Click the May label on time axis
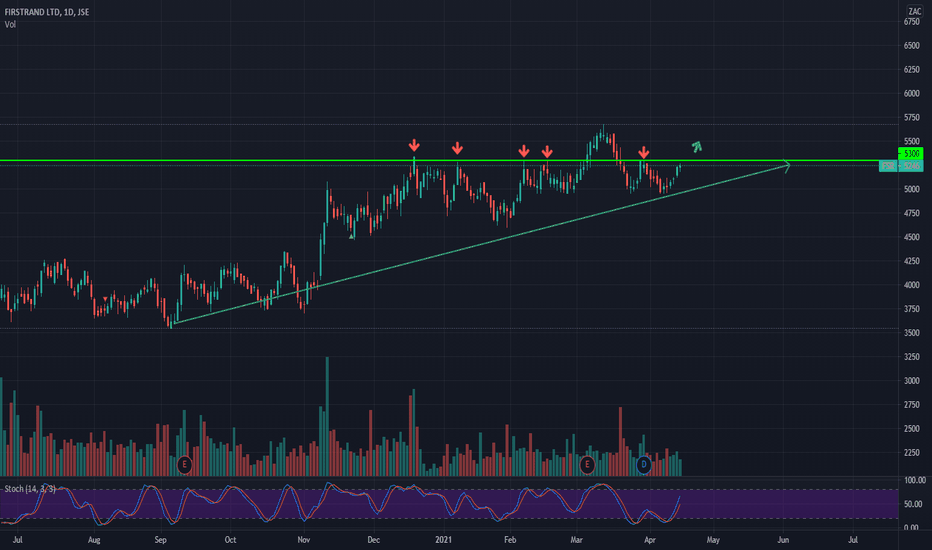Image resolution: width=932 pixels, height=550 pixels. tap(713, 540)
